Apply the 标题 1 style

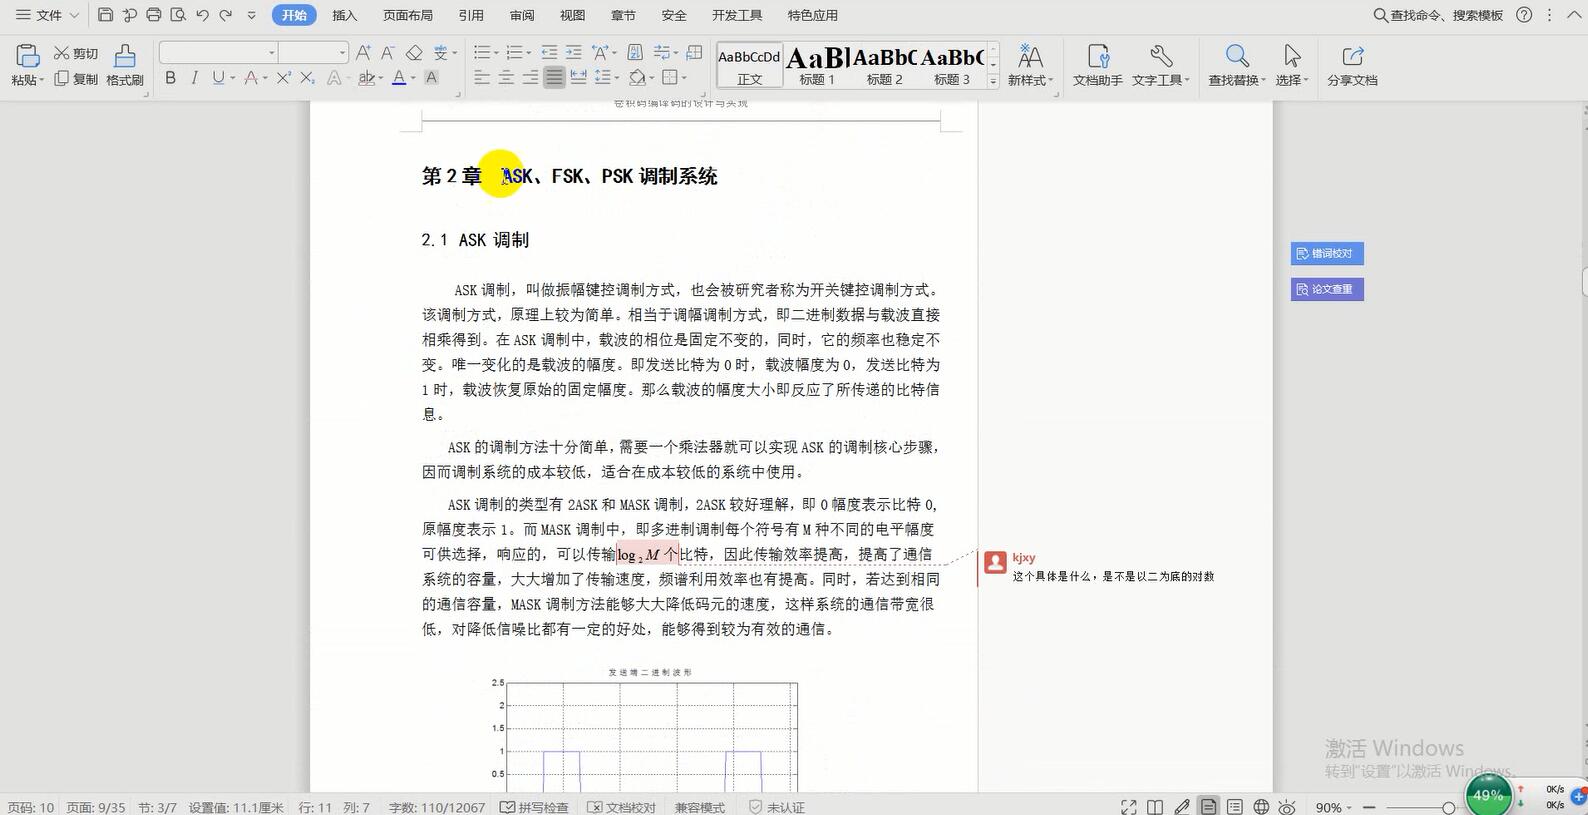coord(817,66)
